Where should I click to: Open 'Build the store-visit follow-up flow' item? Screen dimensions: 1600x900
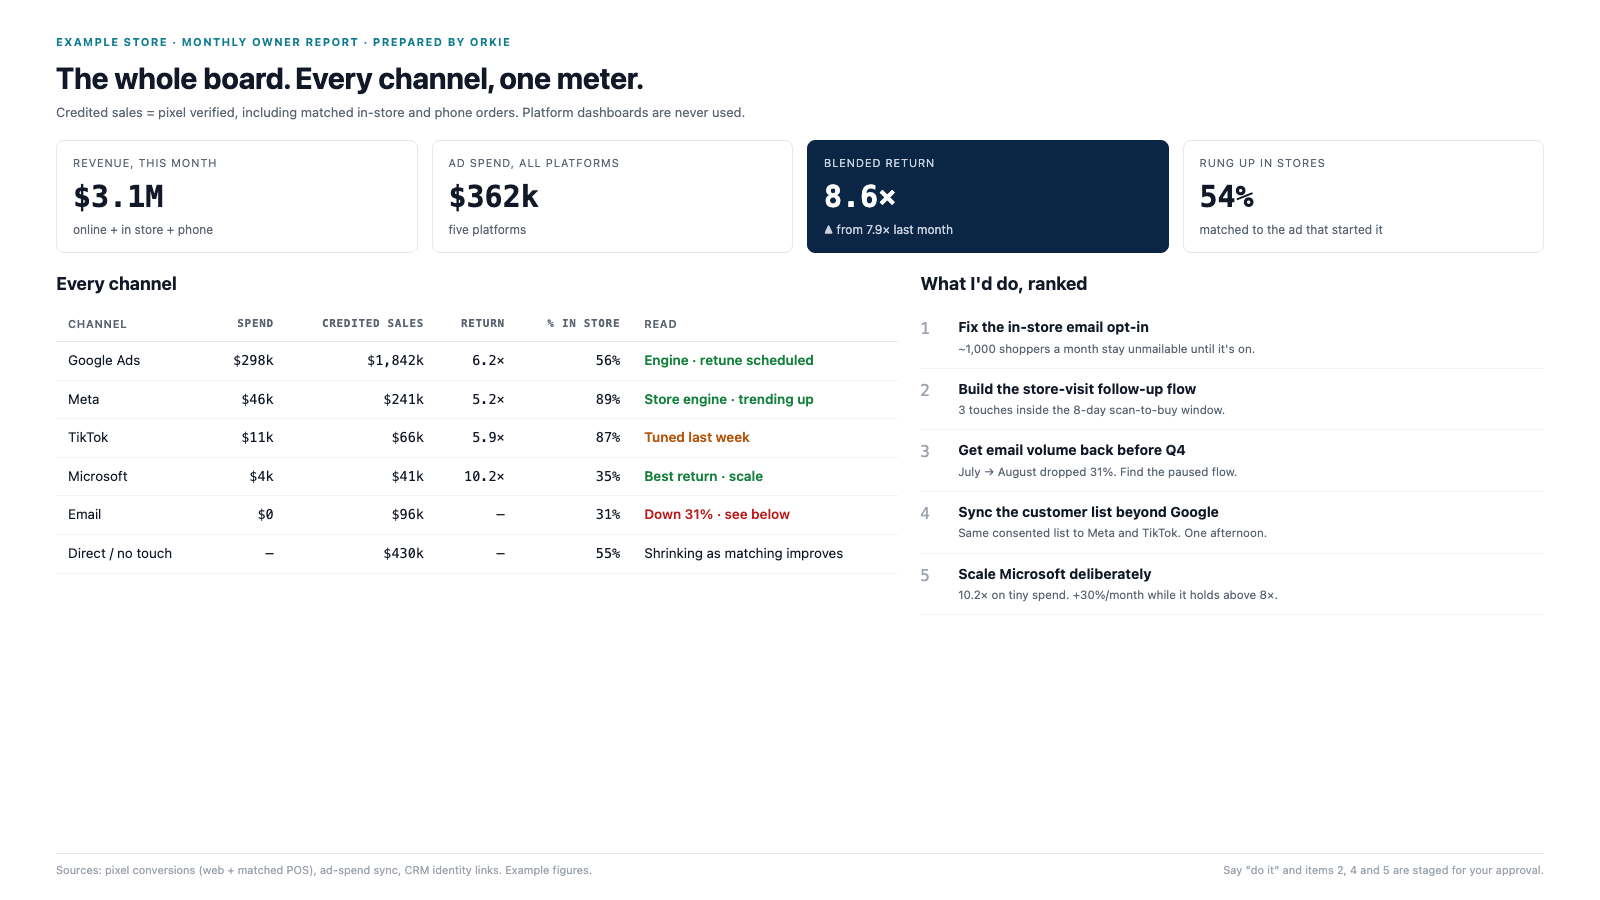click(x=1077, y=389)
